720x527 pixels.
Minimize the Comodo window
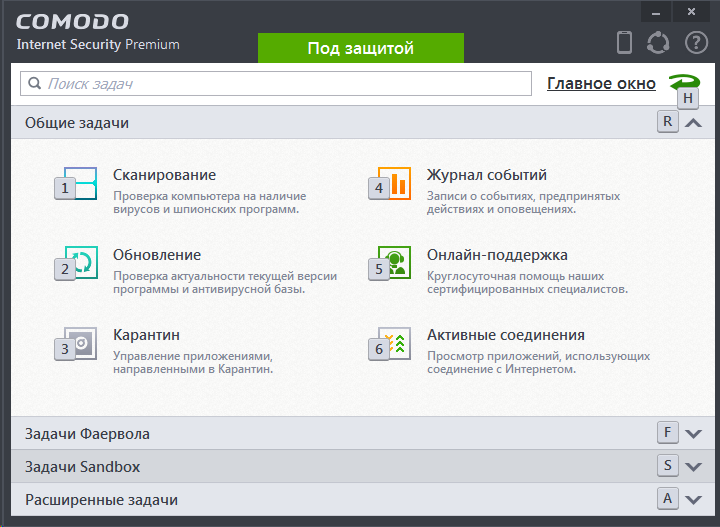[x=656, y=12]
